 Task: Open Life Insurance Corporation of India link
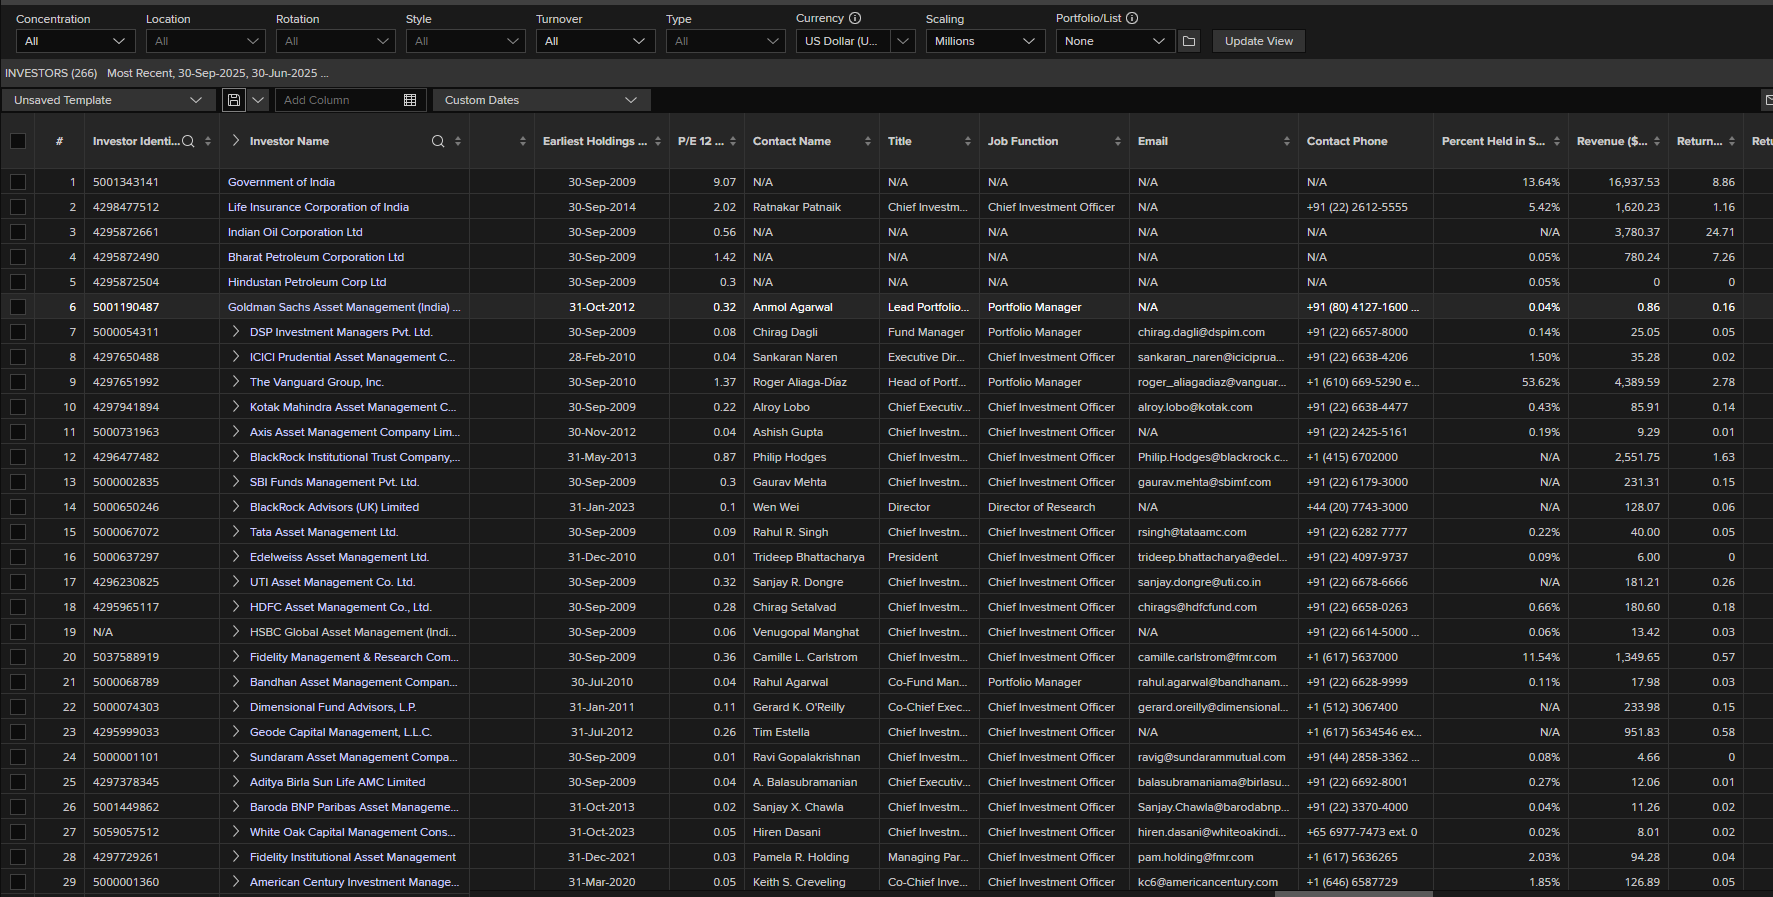click(x=318, y=207)
